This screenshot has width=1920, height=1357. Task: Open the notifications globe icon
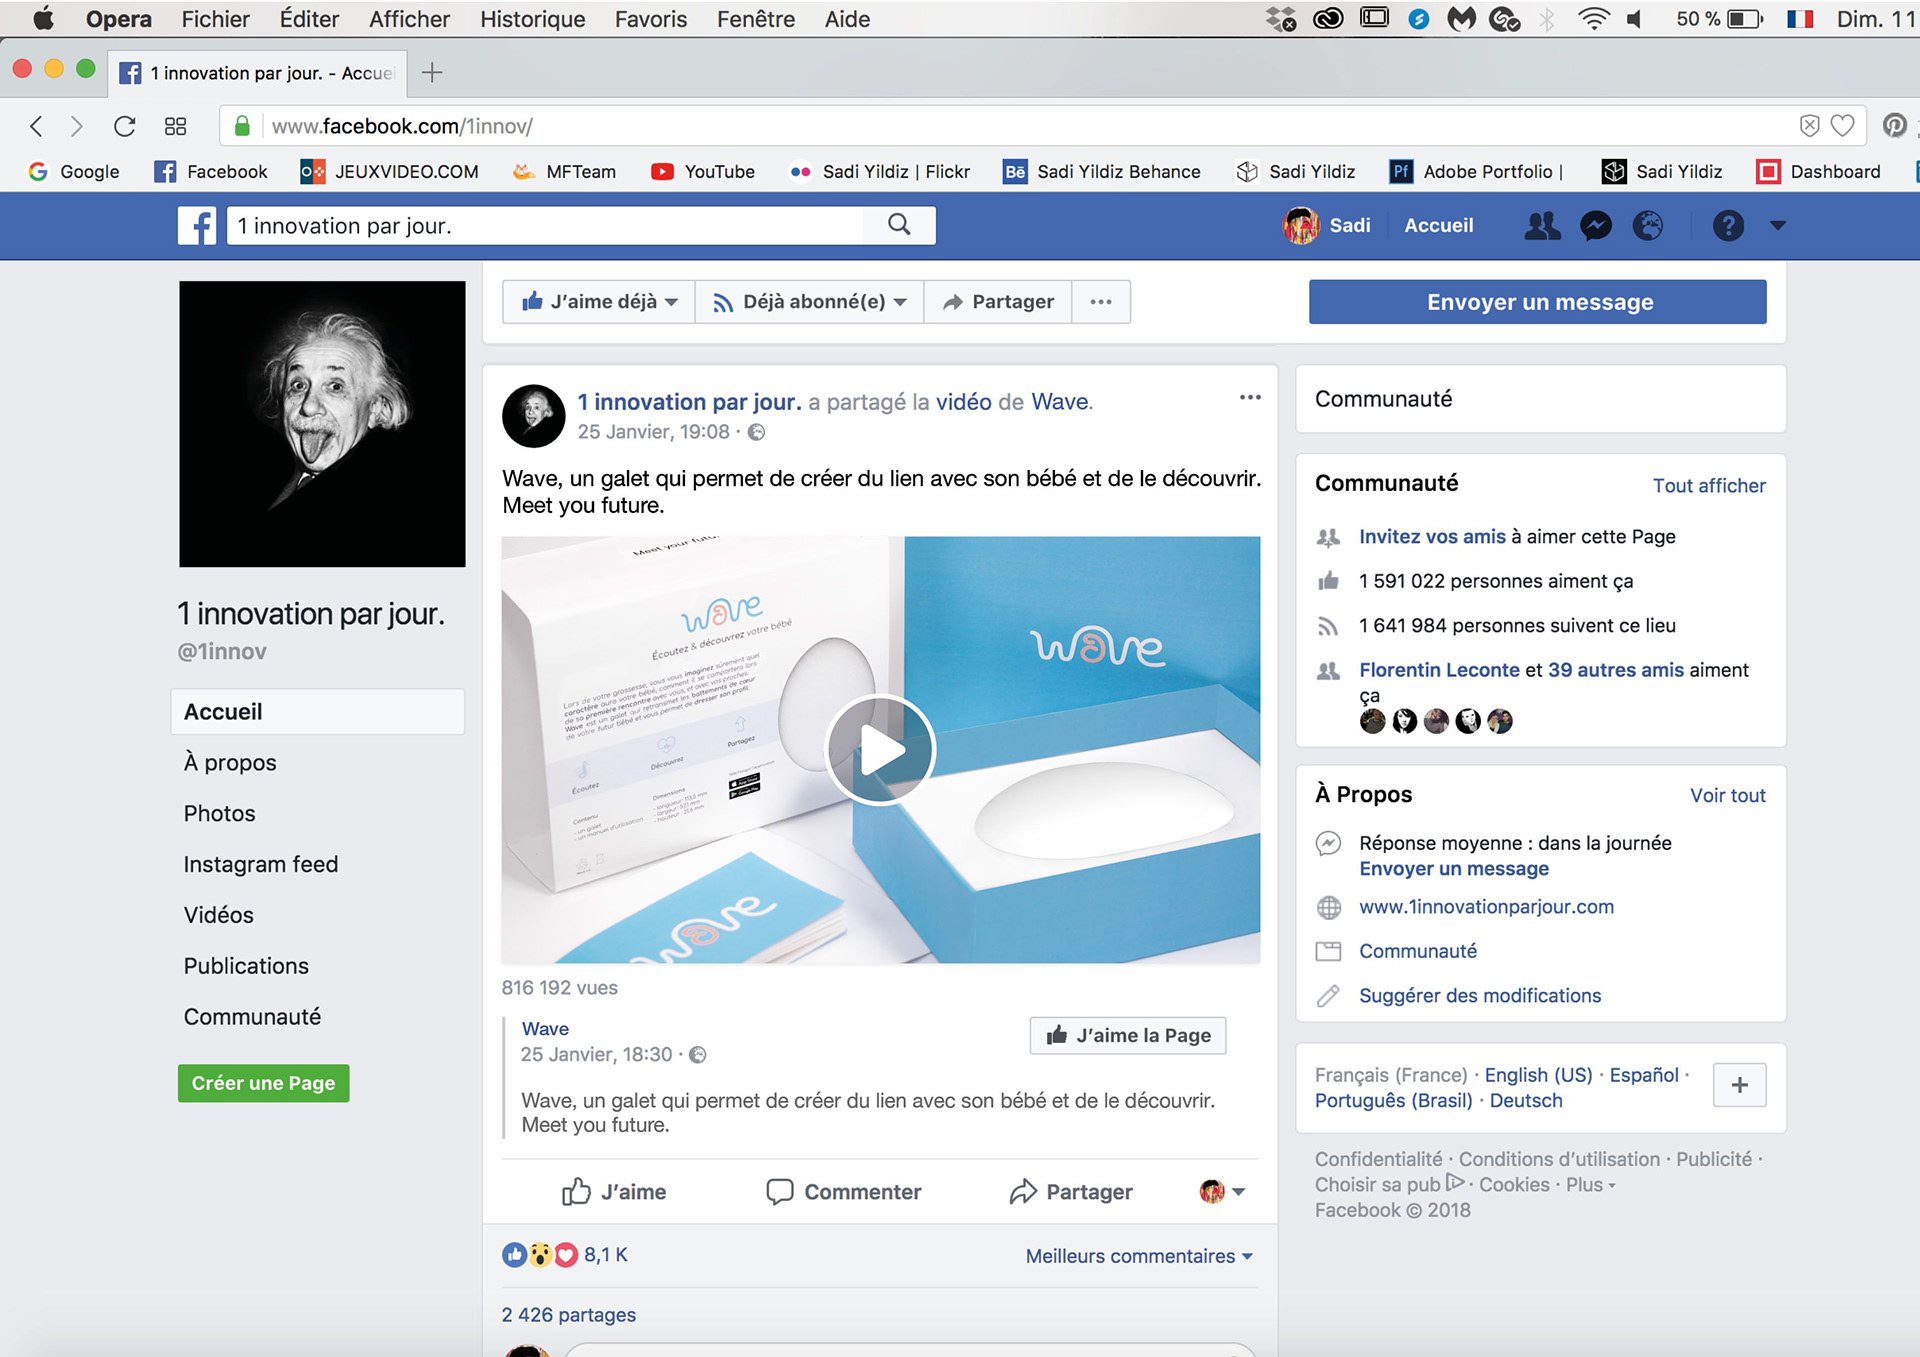coord(1648,226)
